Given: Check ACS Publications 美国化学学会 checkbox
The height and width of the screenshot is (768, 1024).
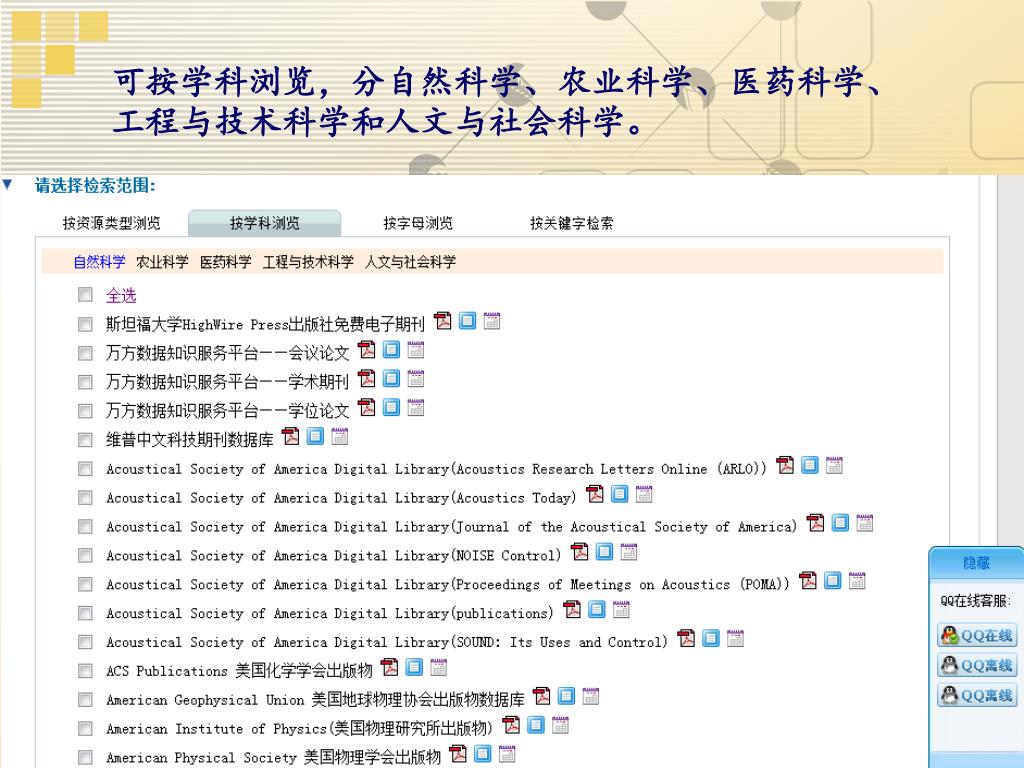Looking at the screenshot, I should [86, 671].
